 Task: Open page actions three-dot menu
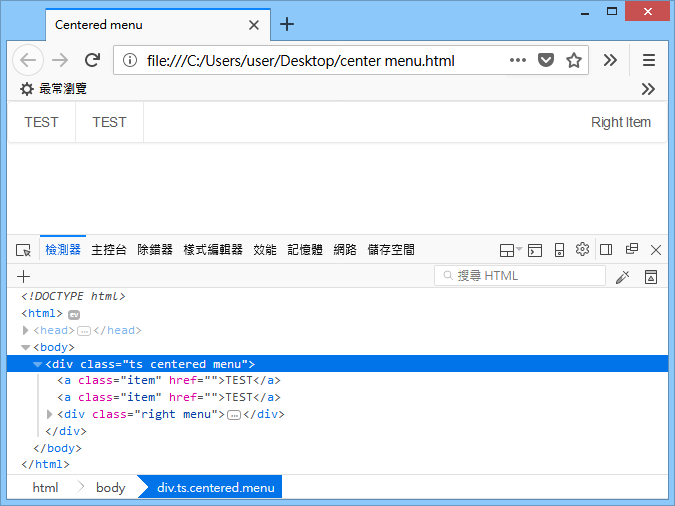(x=517, y=60)
